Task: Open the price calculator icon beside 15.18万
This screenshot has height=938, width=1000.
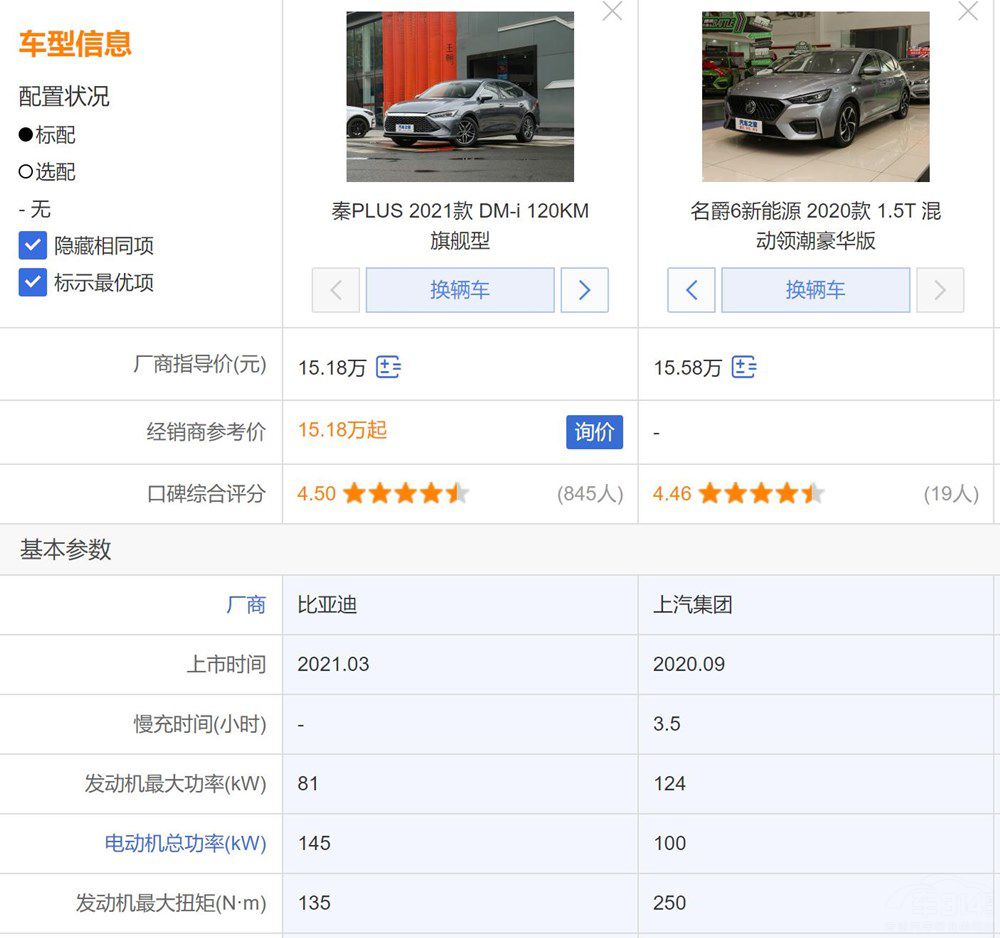Action: [x=389, y=367]
